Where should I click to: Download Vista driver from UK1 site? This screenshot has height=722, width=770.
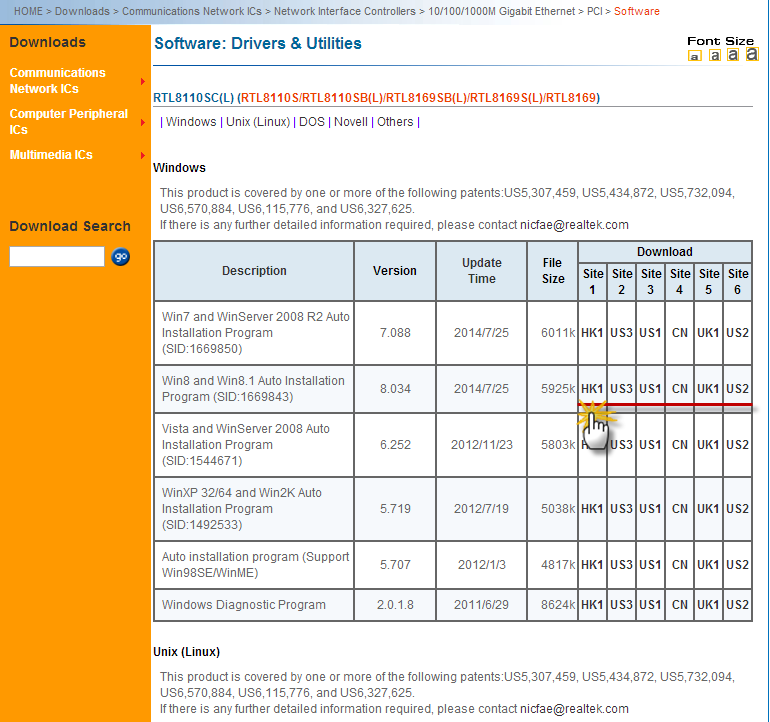pyautogui.click(x=708, y=445)
